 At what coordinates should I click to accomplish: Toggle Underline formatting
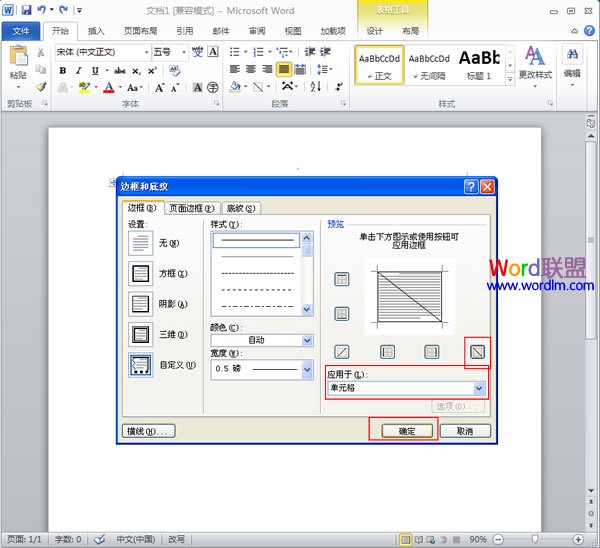click(95, 71)
